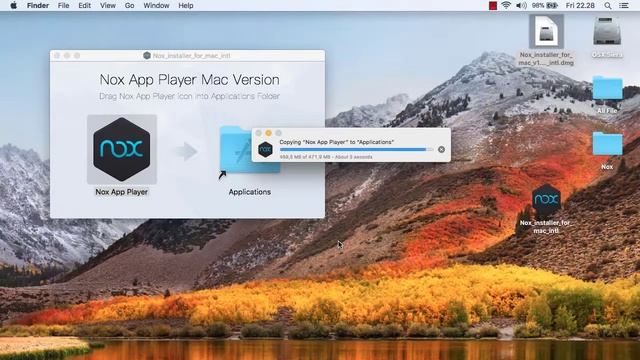This screenshot has height=360, width=640.
Task: Close the Nox installer window
Action: pyautogui.click(x=57, y=56)
